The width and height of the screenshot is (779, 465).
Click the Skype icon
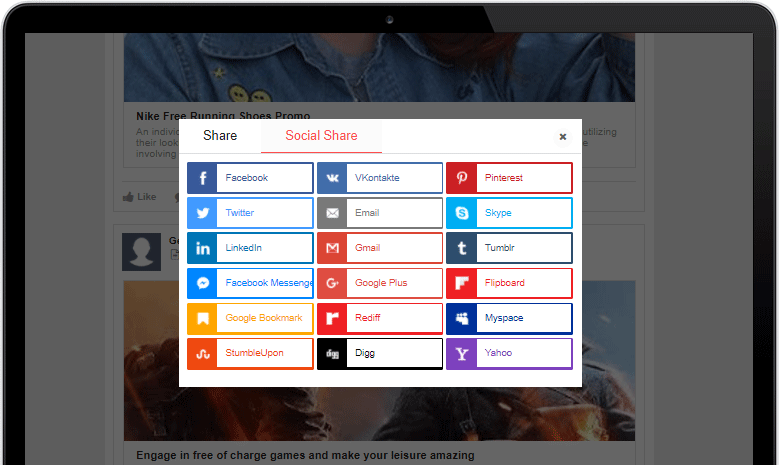coord(462,213)
